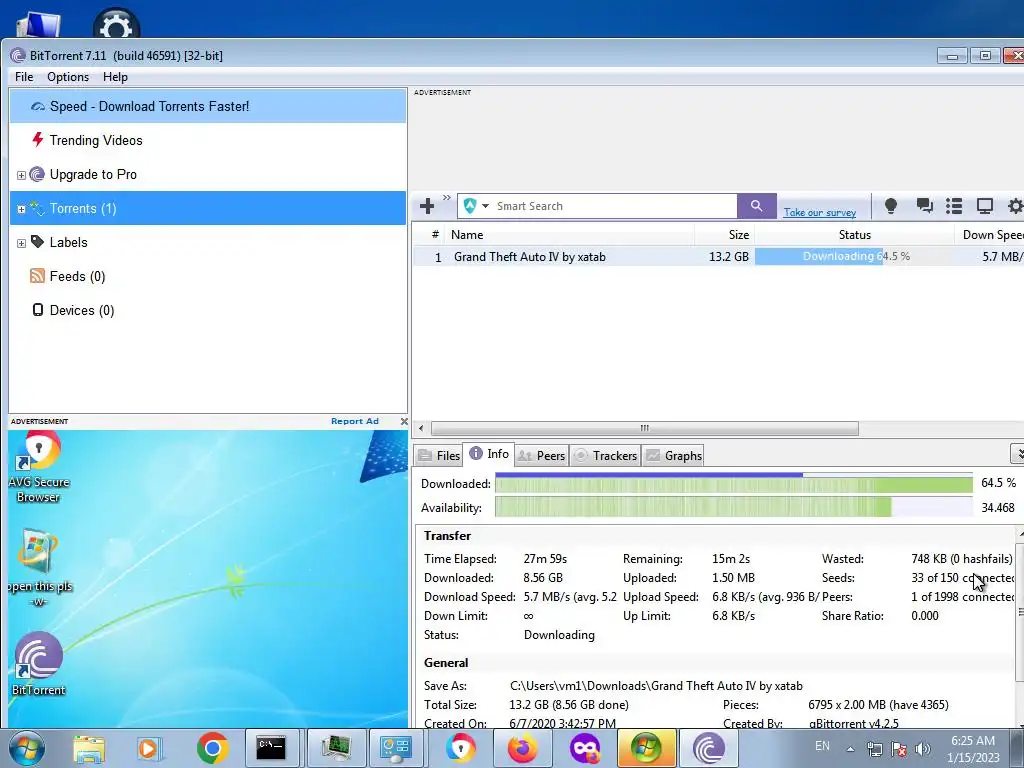Open the search provider shield dropdown

coord(476,206)
